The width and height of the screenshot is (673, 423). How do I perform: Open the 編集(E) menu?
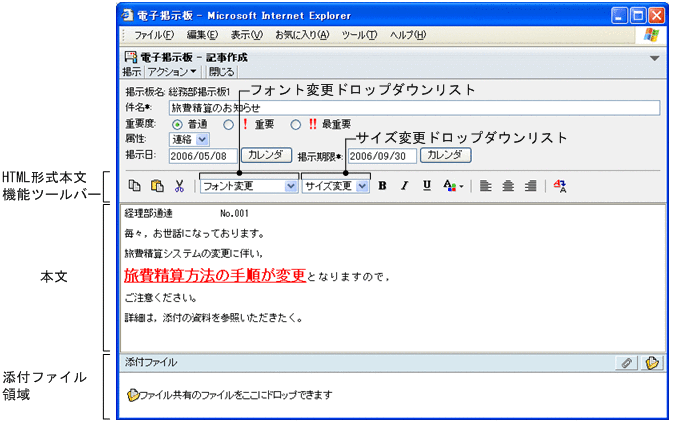[202, 35]
